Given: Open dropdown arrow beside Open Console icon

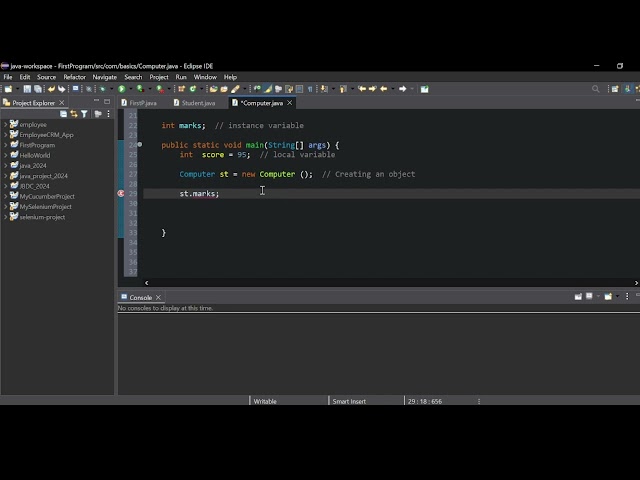Looking at the screenshot, I should (617, 296).
